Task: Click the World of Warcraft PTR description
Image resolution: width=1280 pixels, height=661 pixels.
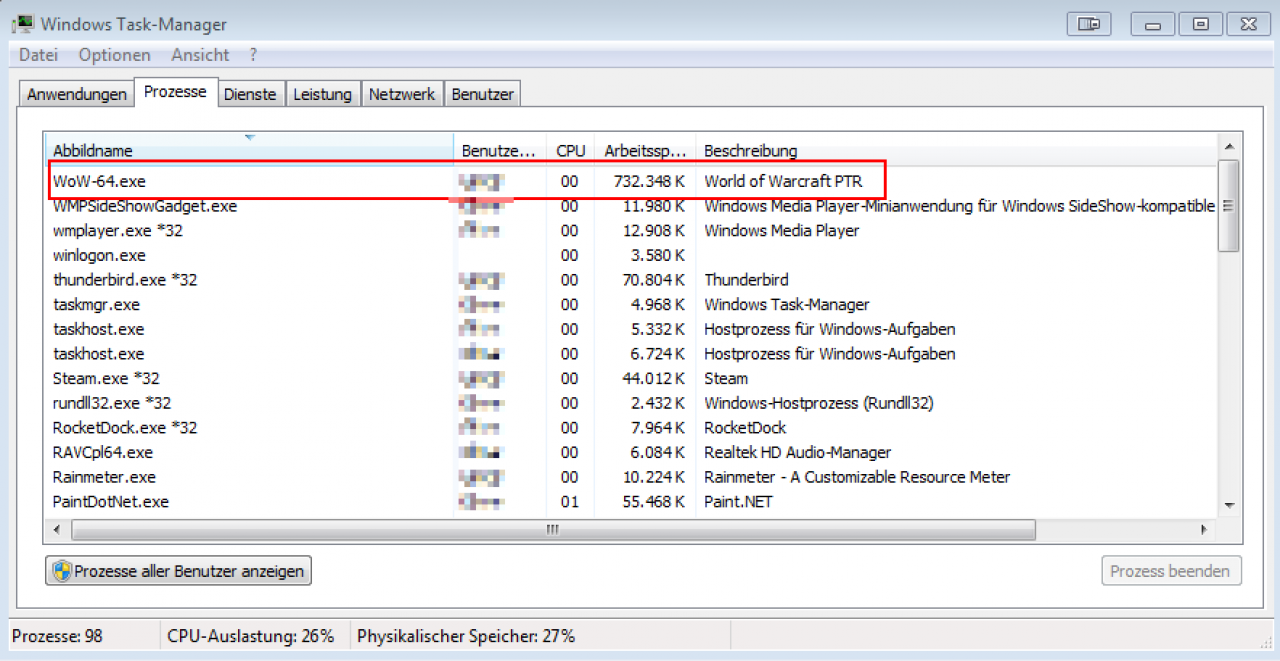Action: (x=783, y=181)
